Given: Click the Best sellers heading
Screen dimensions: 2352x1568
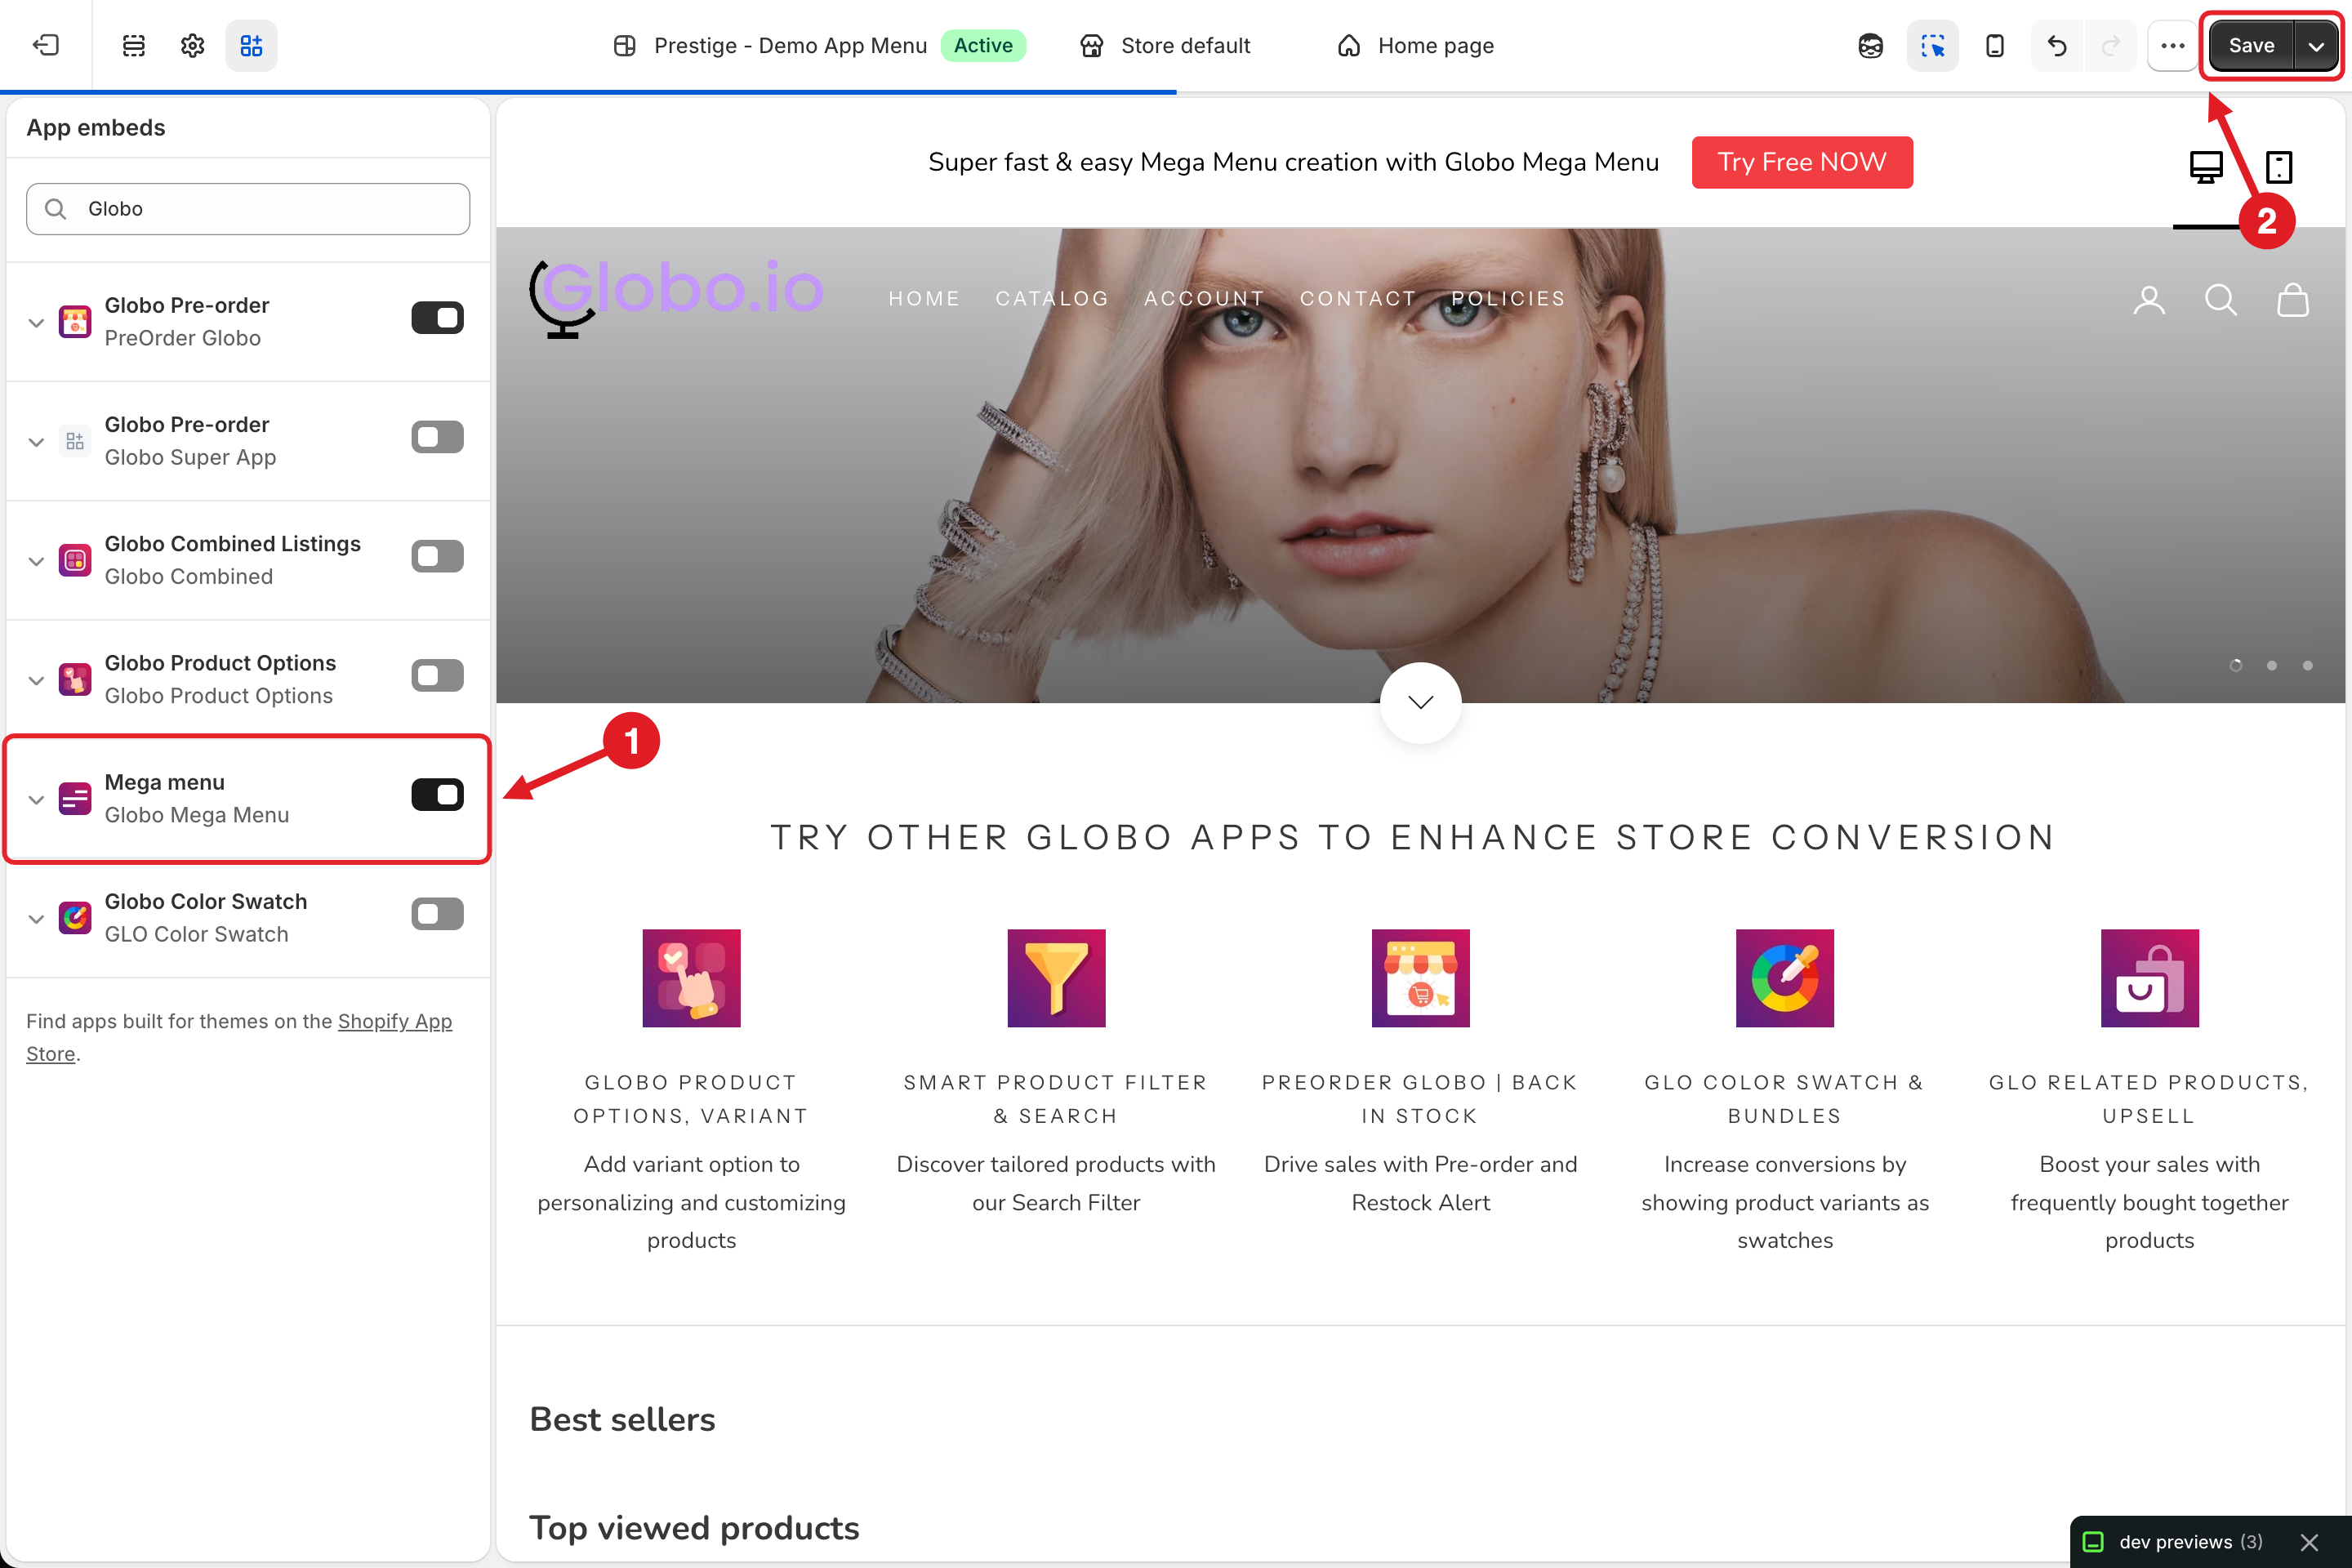Looking at the screenshot, I should [x=622, y=1419].
